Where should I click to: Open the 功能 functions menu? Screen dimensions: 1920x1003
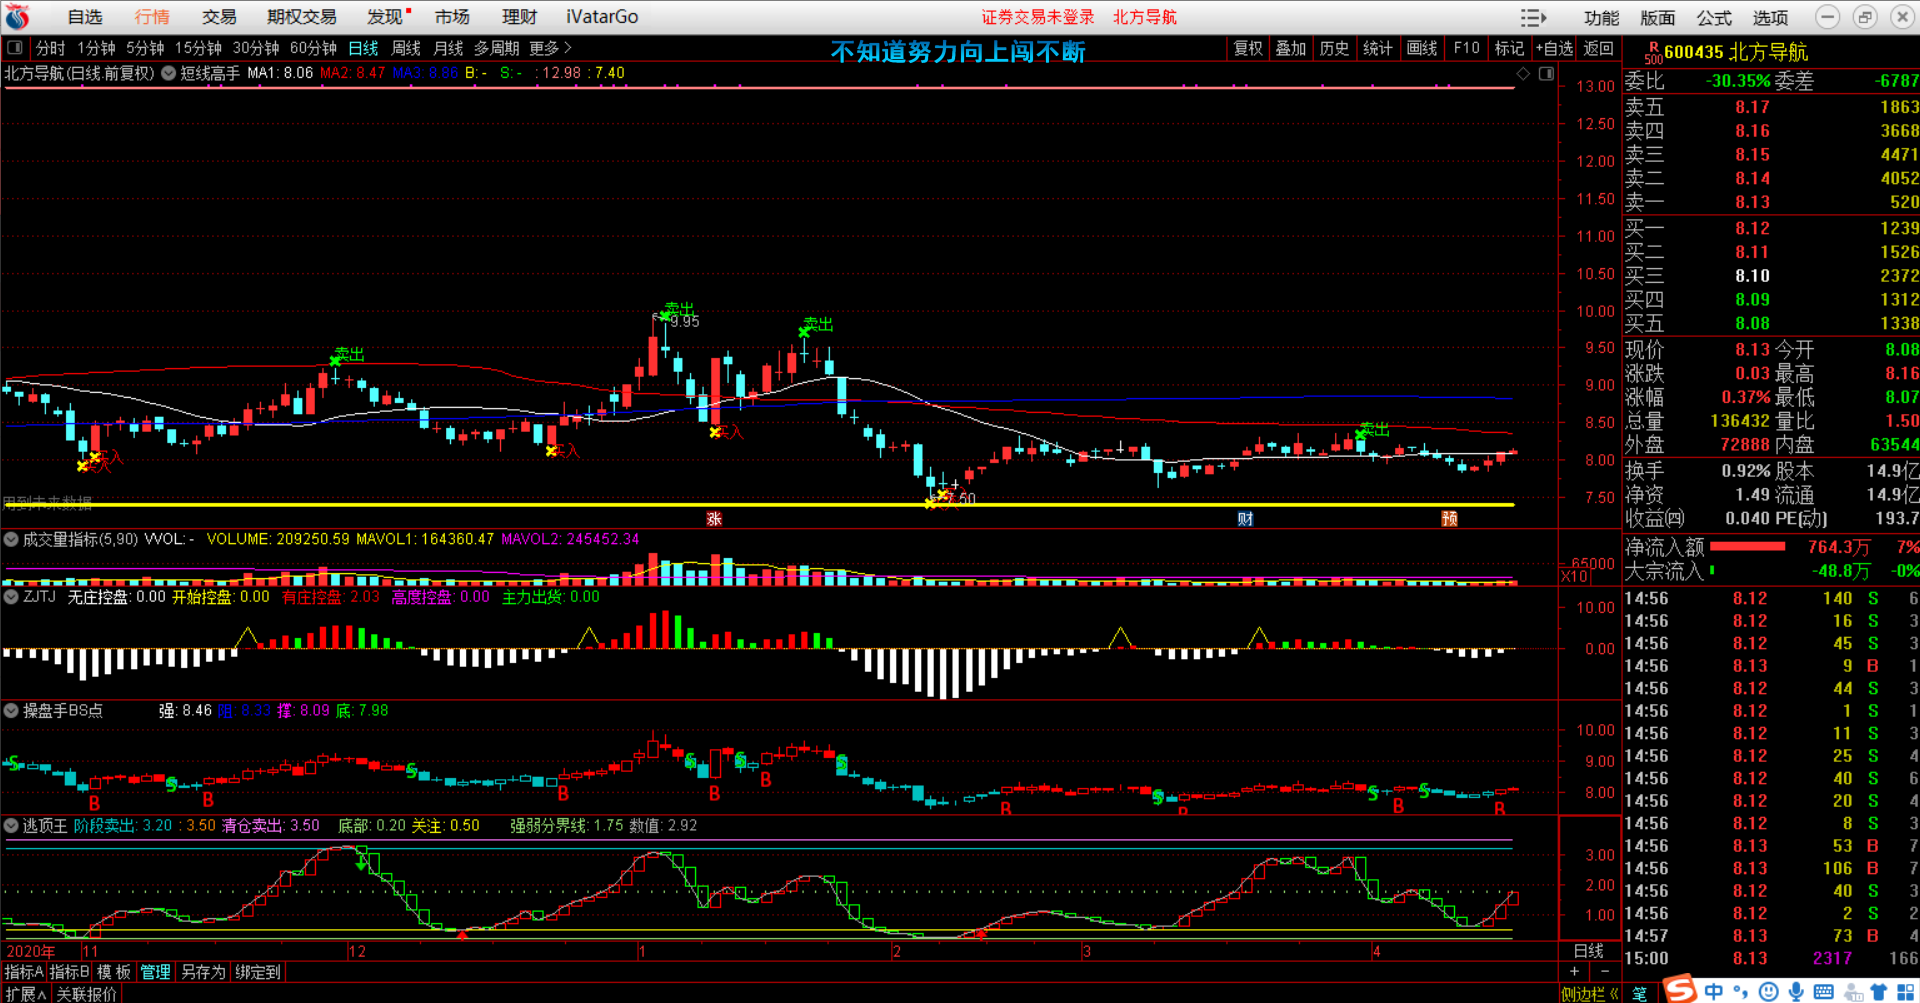(1601, 18)
